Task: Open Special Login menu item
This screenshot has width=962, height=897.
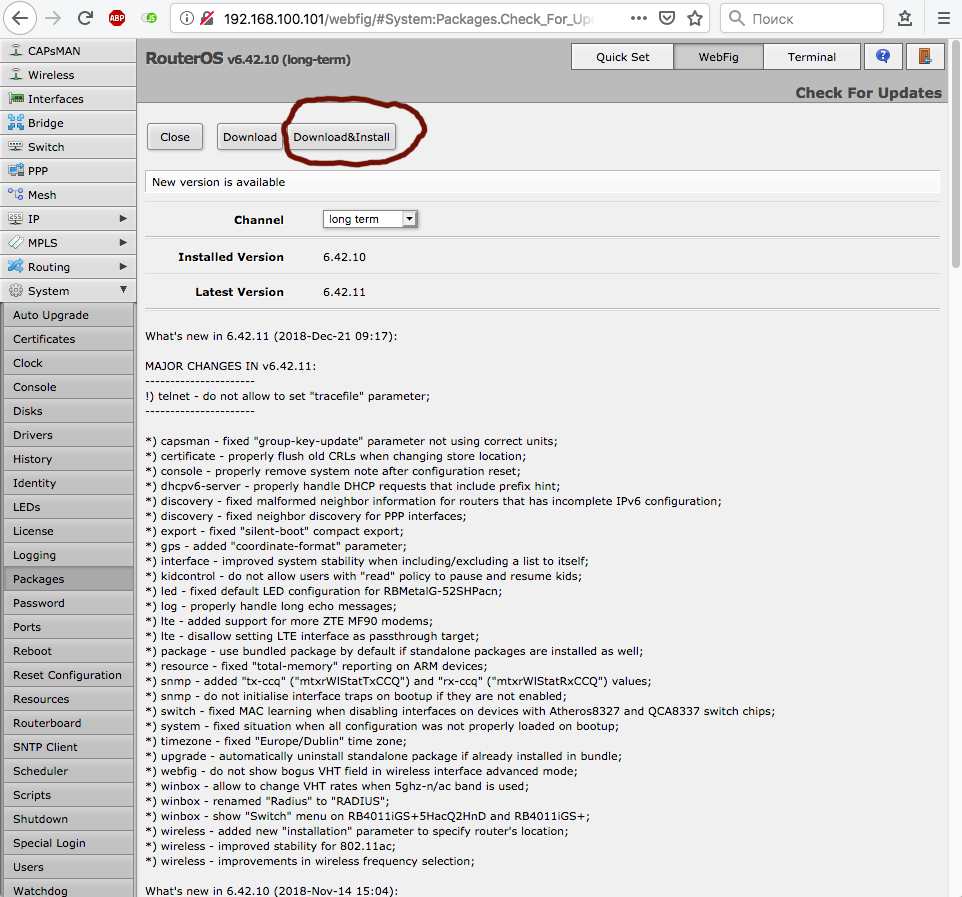Action: coord(68,843)
